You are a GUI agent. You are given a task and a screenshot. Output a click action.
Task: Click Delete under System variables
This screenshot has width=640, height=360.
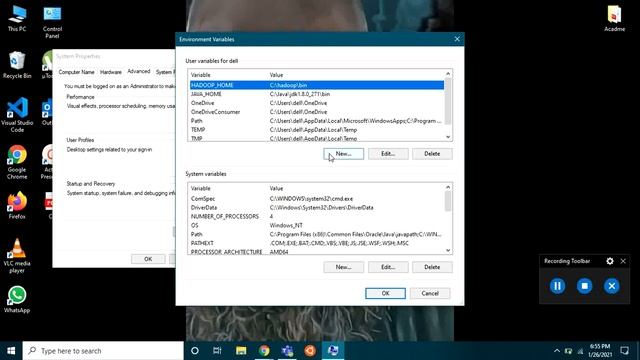pos(432,267)
